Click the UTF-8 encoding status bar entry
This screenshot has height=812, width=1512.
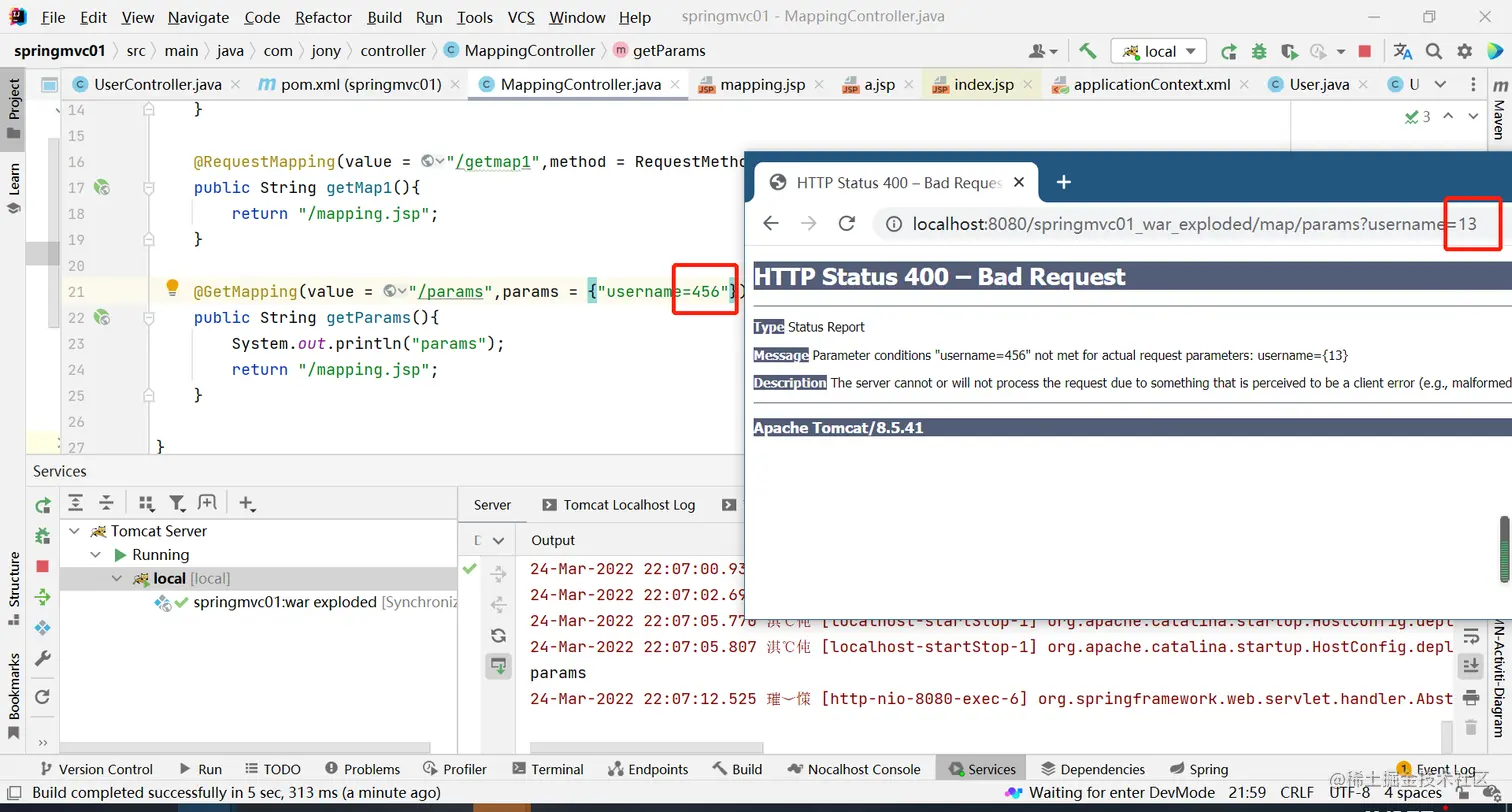1350,793
